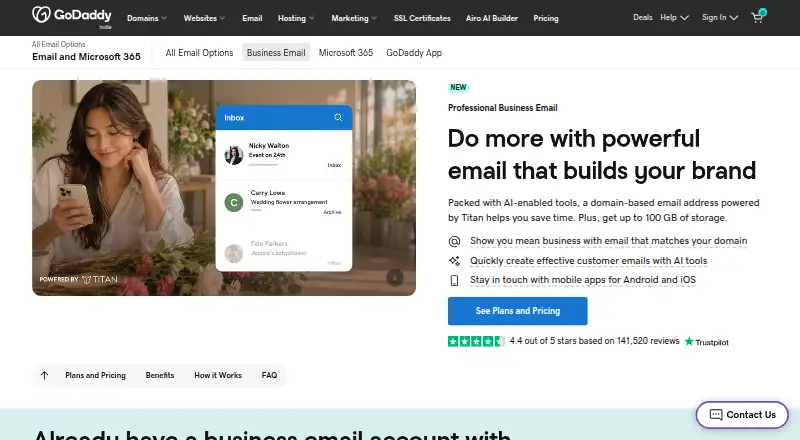This screenshot has height=440, width=800.
Task: Jump to the Plans and Pricing section
Action: click(95, 375)
